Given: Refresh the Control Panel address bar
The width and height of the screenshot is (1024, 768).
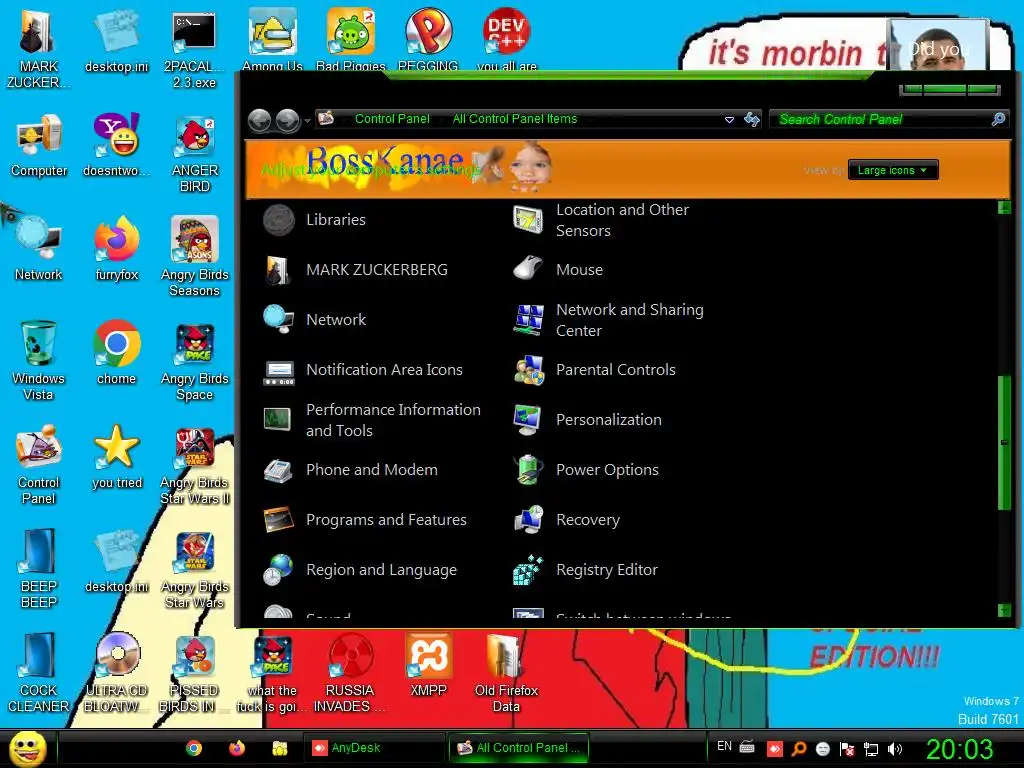Looking at the screenshot, I should 752,120.
